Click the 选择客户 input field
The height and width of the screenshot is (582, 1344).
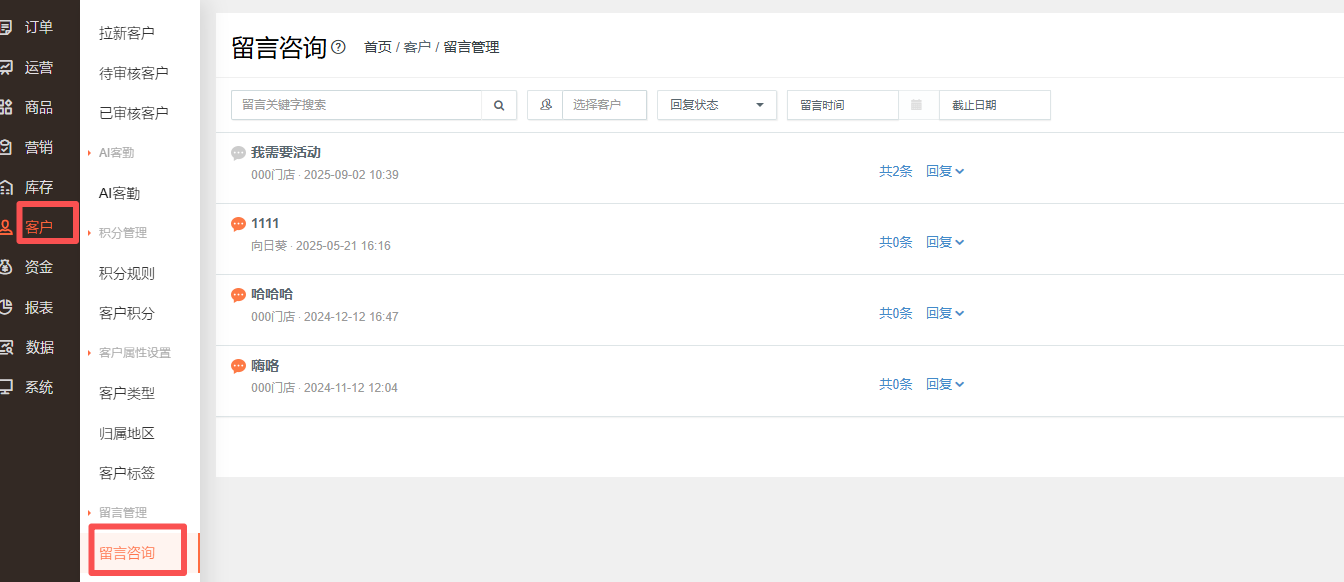(x=604, y=105)
